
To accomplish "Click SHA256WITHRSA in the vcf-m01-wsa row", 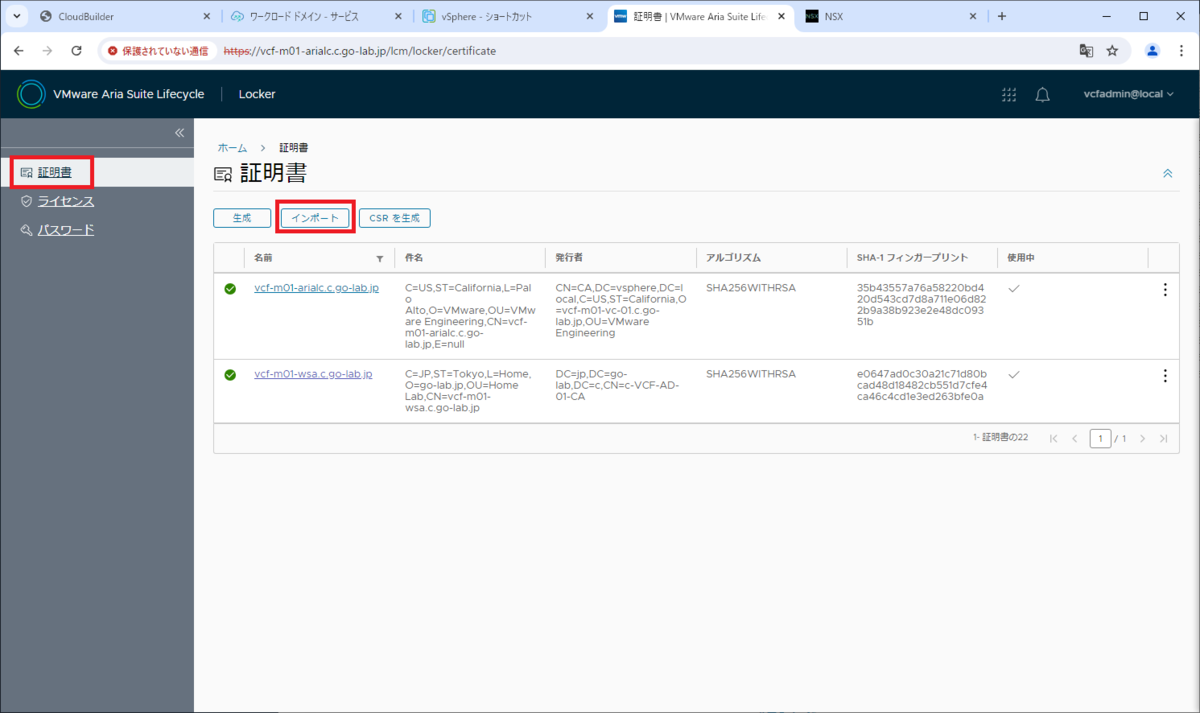I will [750, 374].
